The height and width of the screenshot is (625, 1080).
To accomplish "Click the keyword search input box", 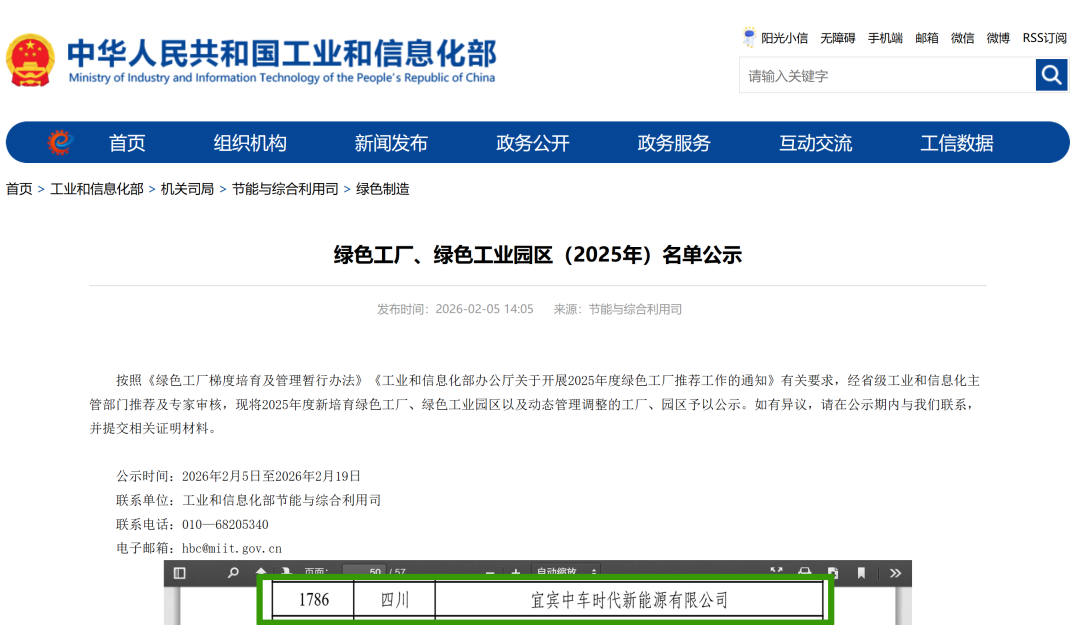I will [x=886, y=75].
